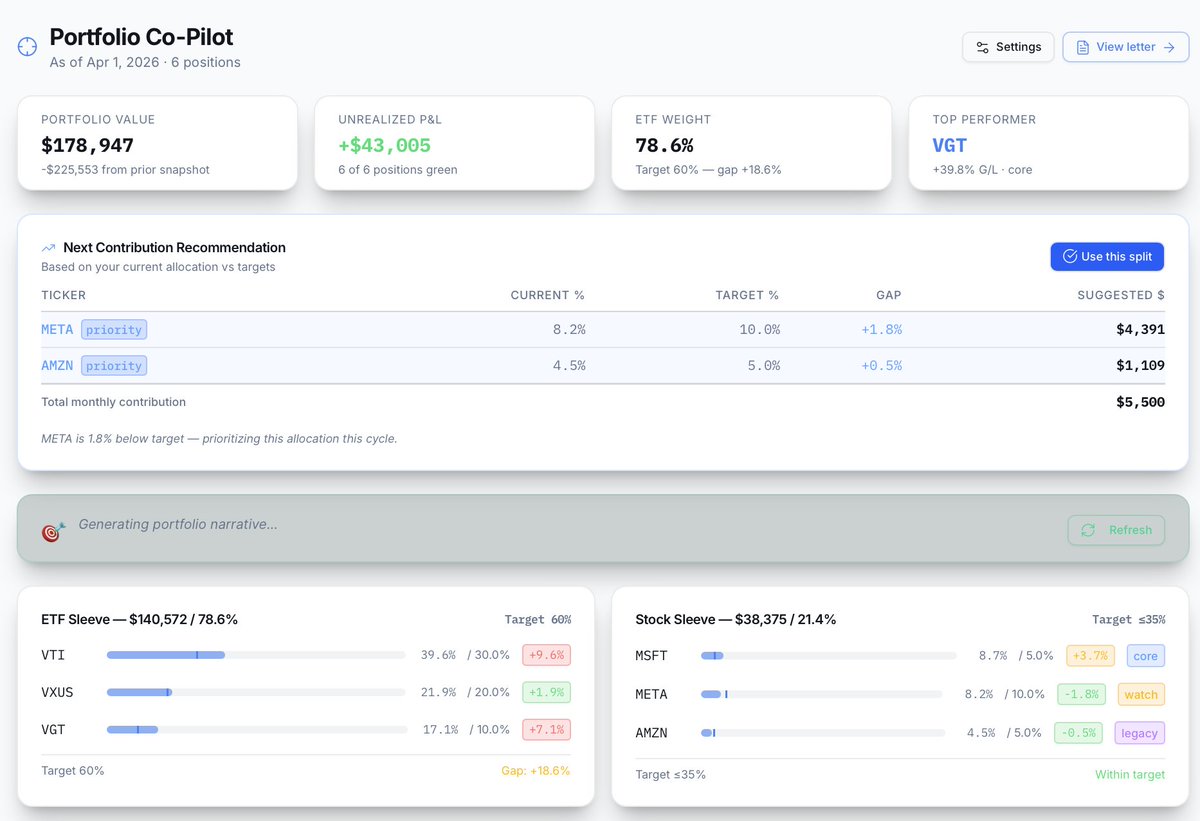Click the $5,500 total monthly contribution
This screenshot has width=1200, height=821.
coord(1141,402)
